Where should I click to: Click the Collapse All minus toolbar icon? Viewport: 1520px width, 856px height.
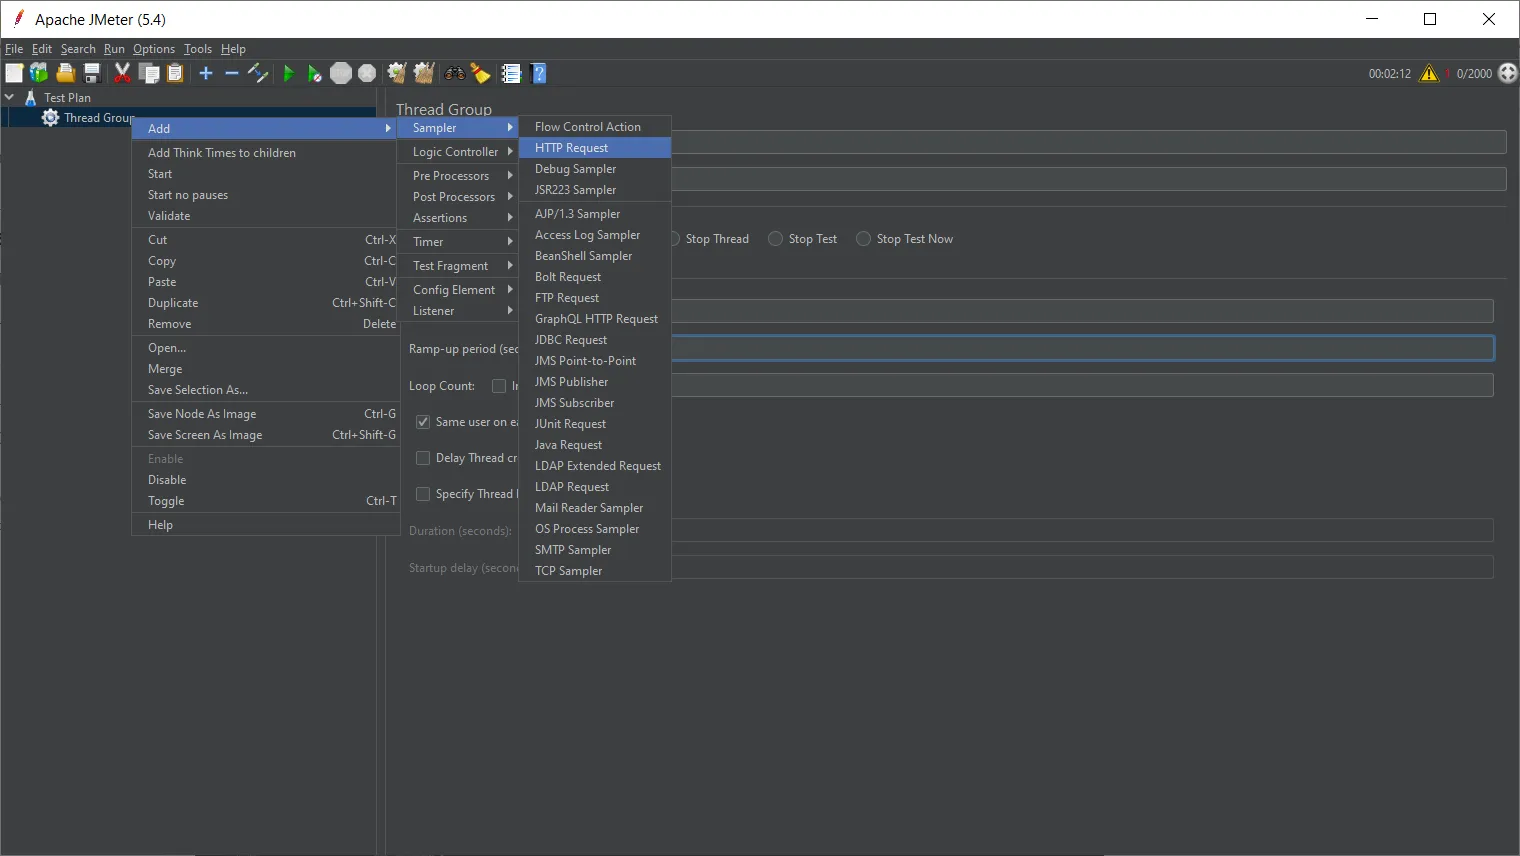coord(232,73)
